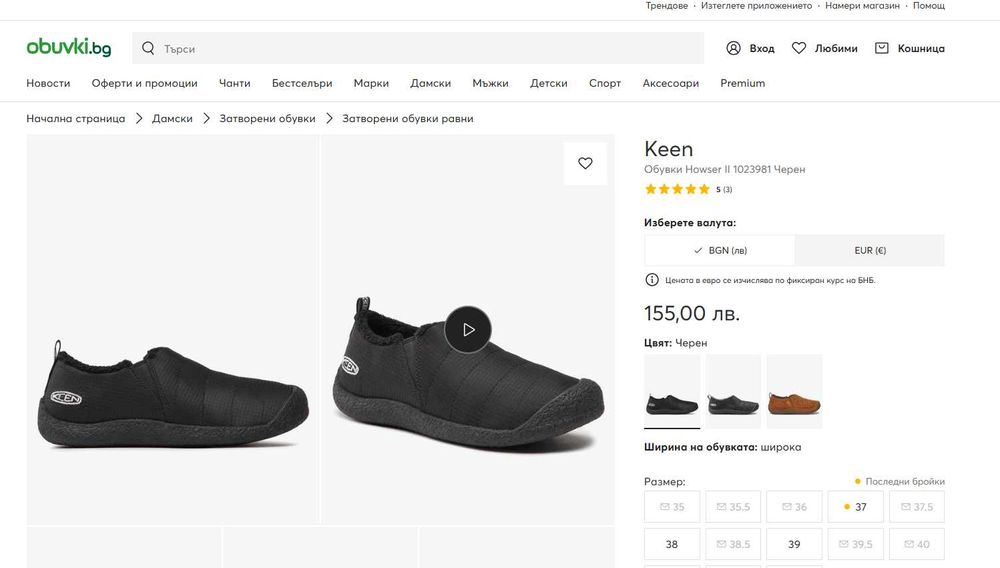Open the Оферти и промоции menu
The image size is (1000, 568).
[144, 83]
